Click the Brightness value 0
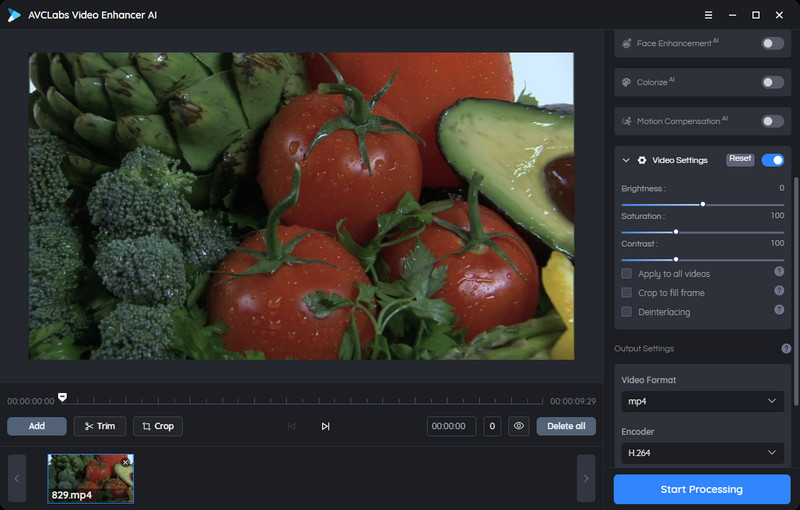 coord(782,188)
